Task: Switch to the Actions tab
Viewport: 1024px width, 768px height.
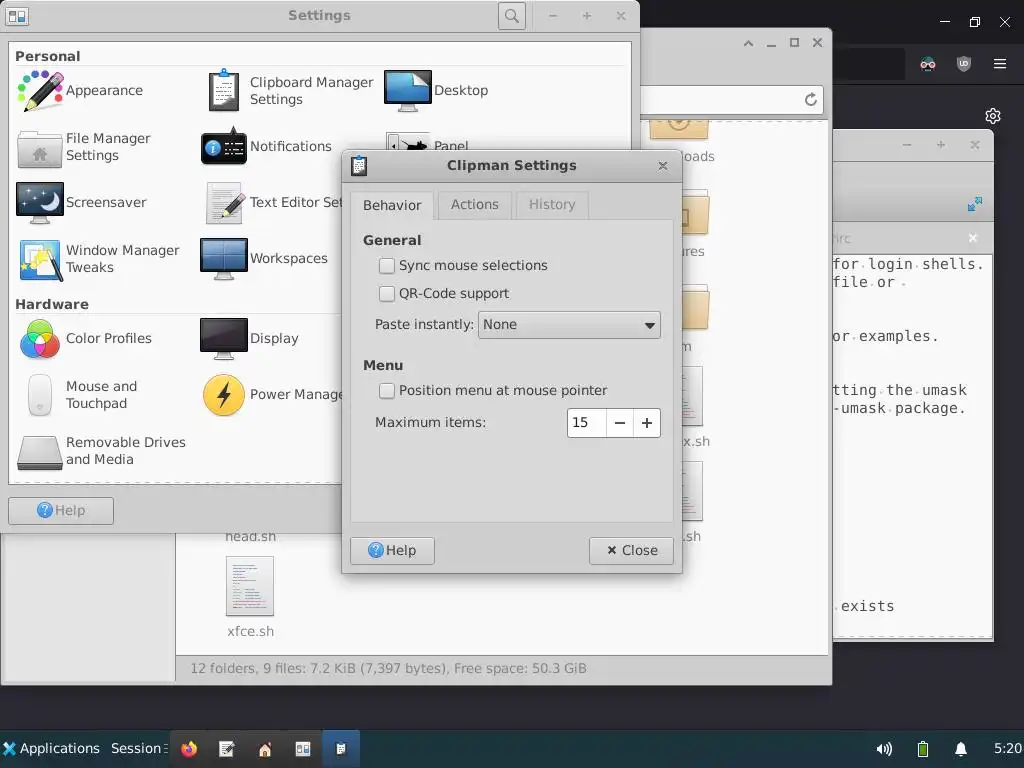Action: coord(475,204)
